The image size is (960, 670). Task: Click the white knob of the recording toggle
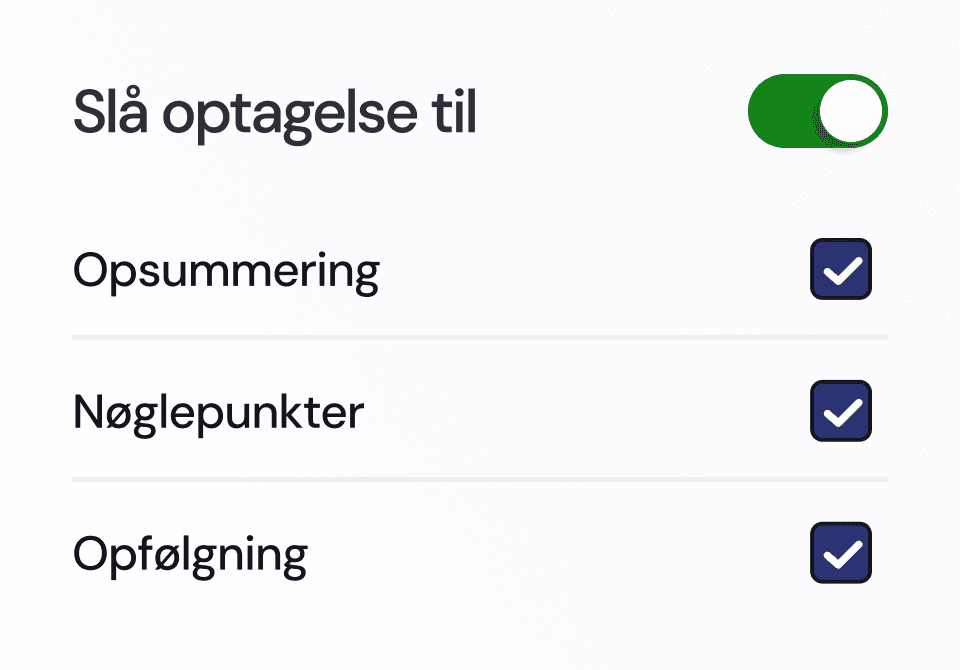click(x=850, y=111)
